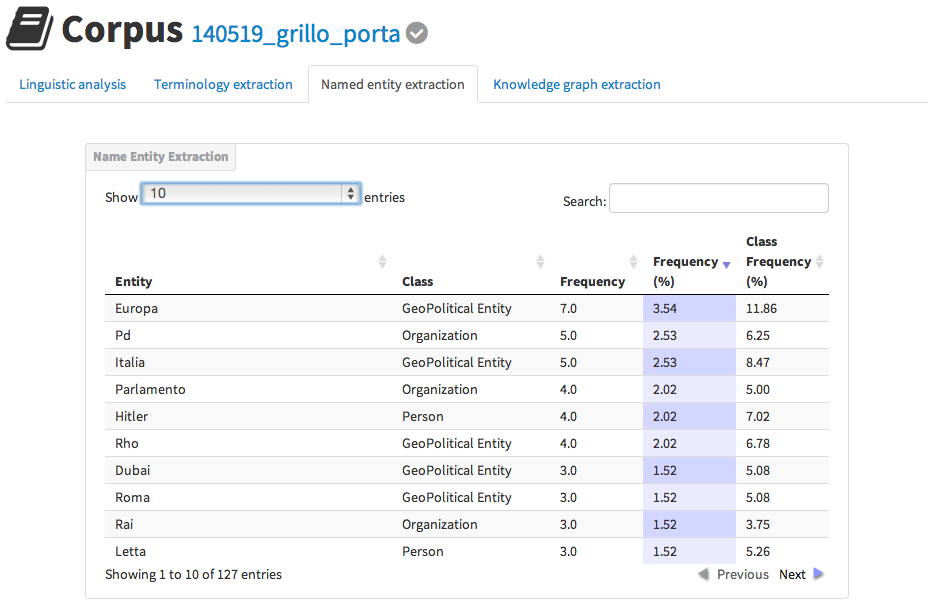Click the Corpus book icon
This screenshot has width=939, height=609.
click(x=30, y=29)
